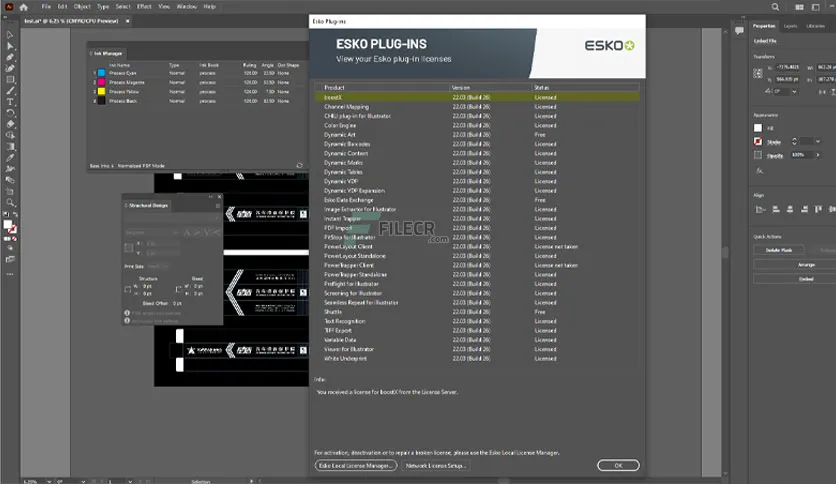The width and height of the screenshot is (836, 484).
Task: Select the 'White Underprint' plug-in row
Action: (477, 358)
